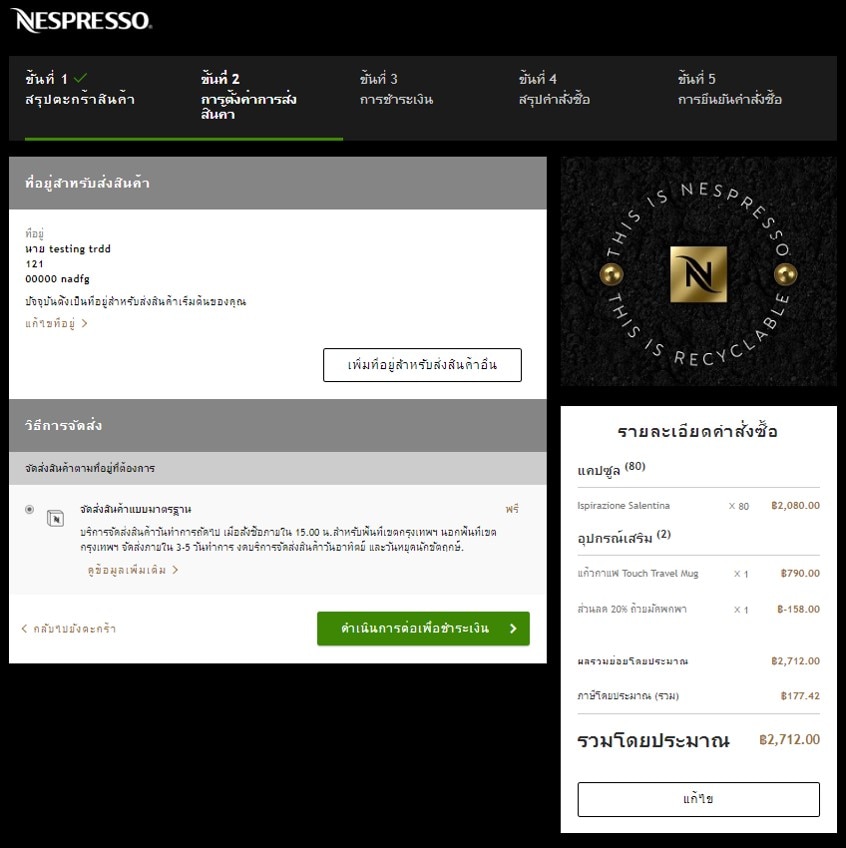Select step 4 สรุปคำสั่งซื้อ tab

click(x=553, y=90)
